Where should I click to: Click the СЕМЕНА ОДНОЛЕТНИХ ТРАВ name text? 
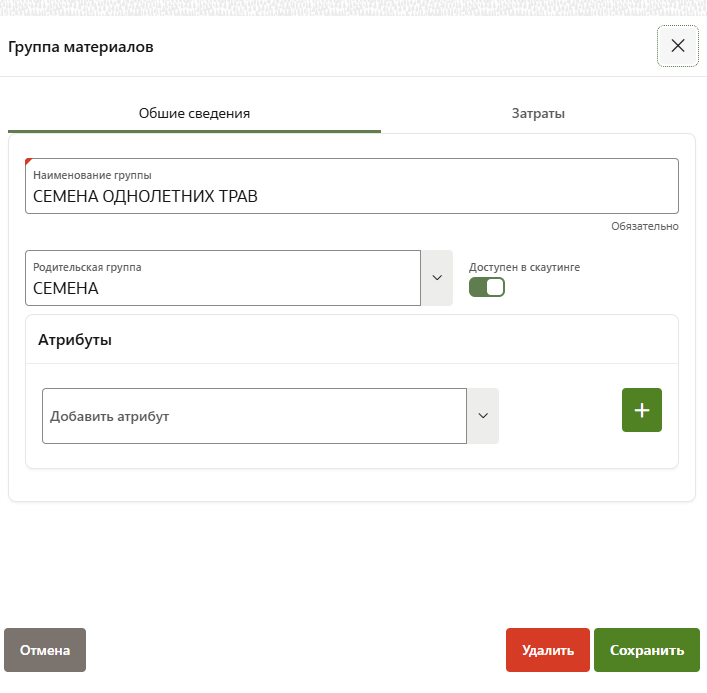click(145, 197)
